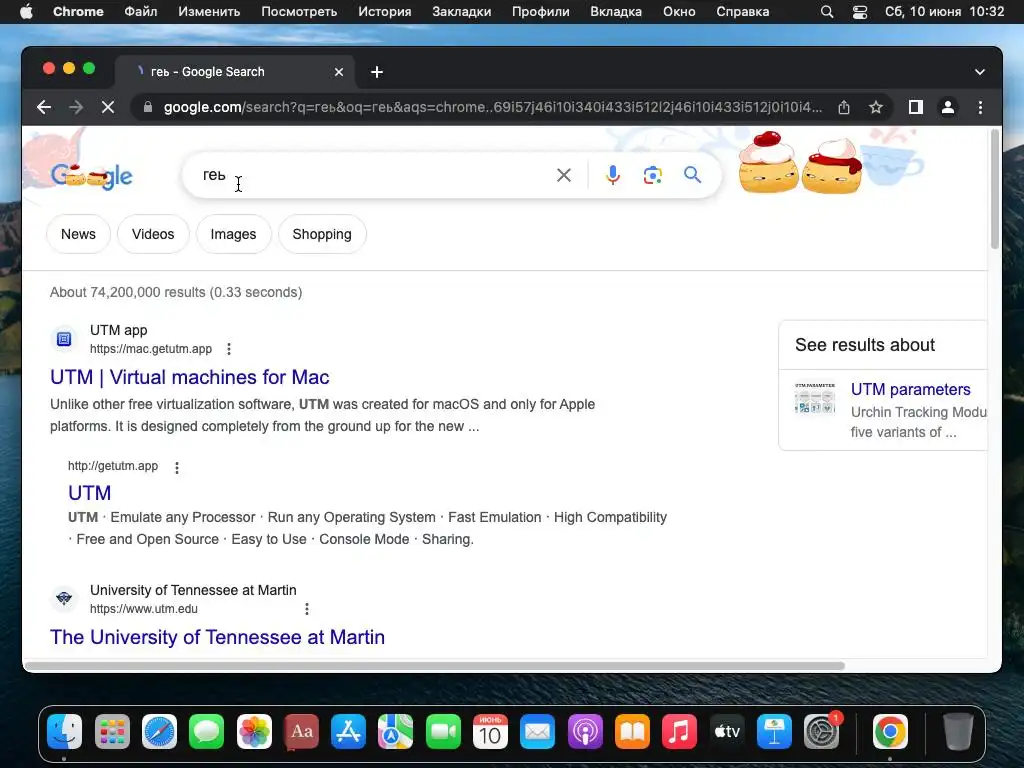Open Photos from the Dock

pyautogui.click(x=254, y=731)
